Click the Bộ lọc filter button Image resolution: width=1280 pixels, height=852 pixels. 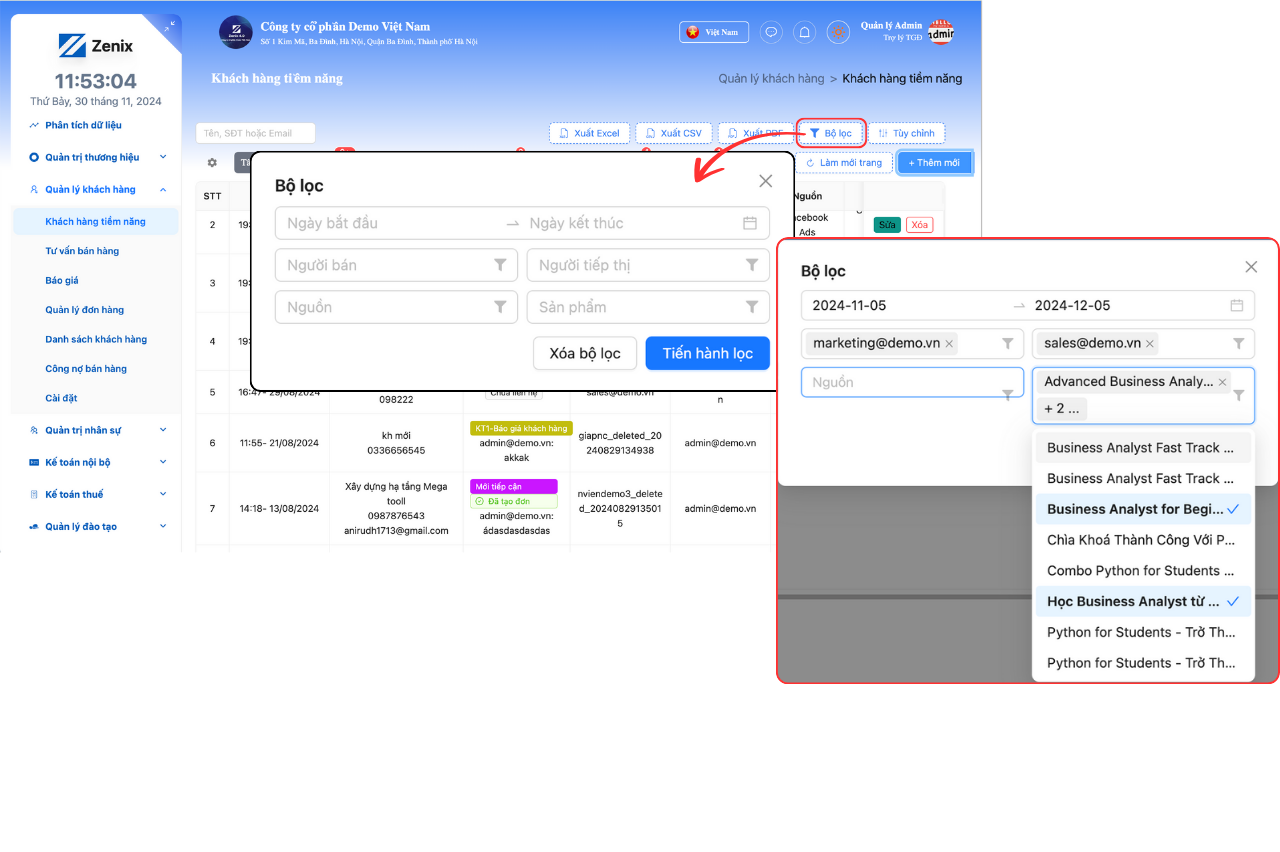[830, 133]
